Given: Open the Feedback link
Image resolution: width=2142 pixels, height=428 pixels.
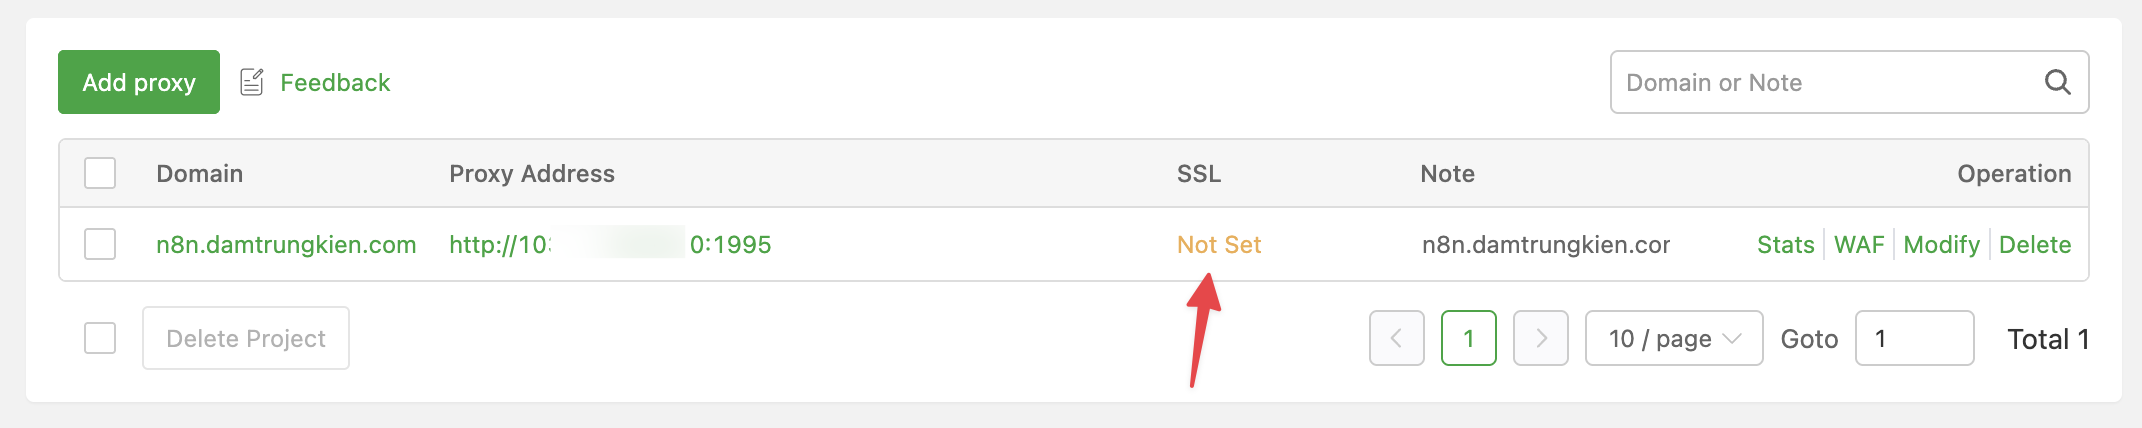Looking at the screenshot, I should click(335, 82).
